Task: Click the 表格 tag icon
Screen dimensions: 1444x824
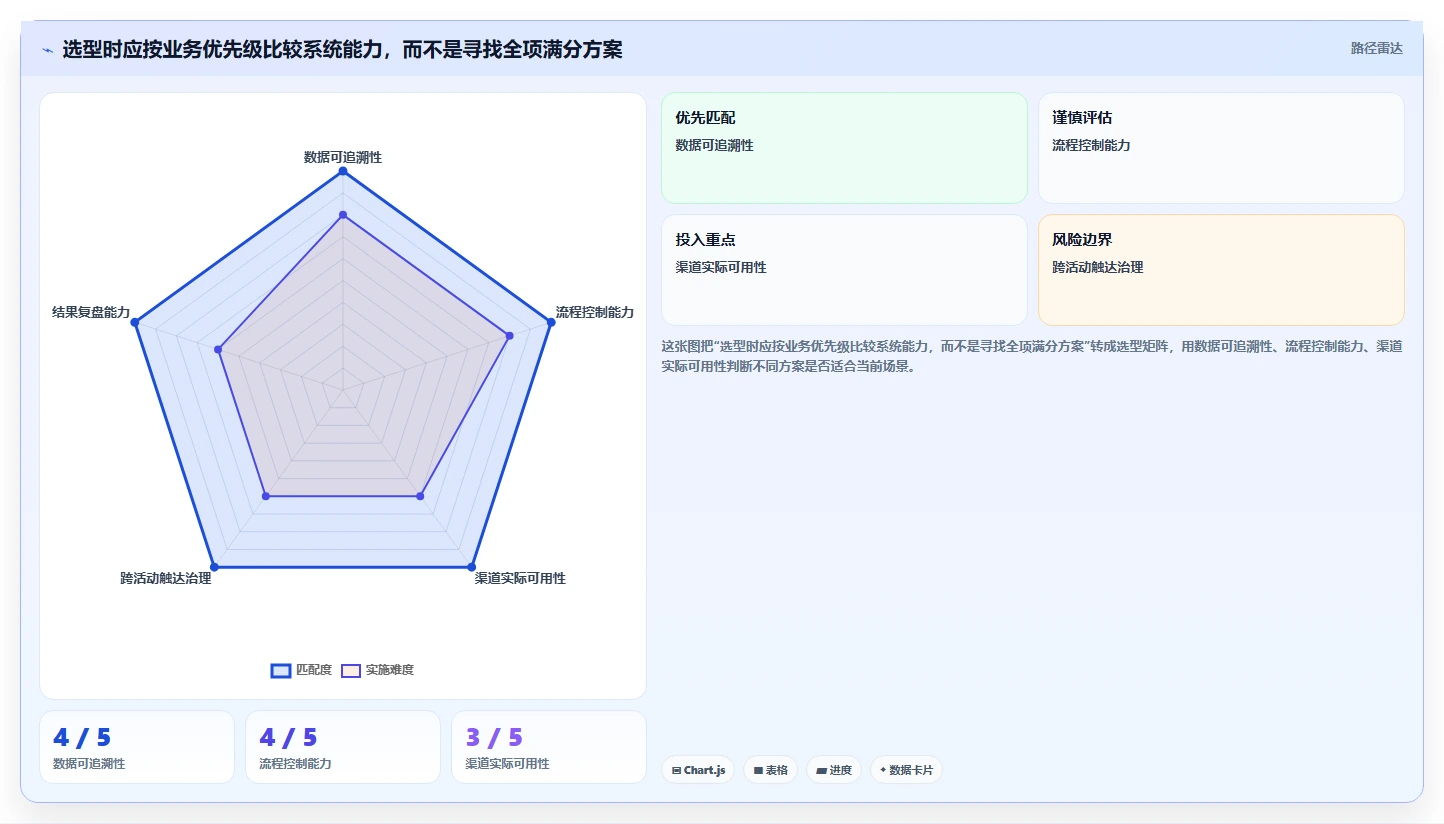Action: (x=758, y=770)
